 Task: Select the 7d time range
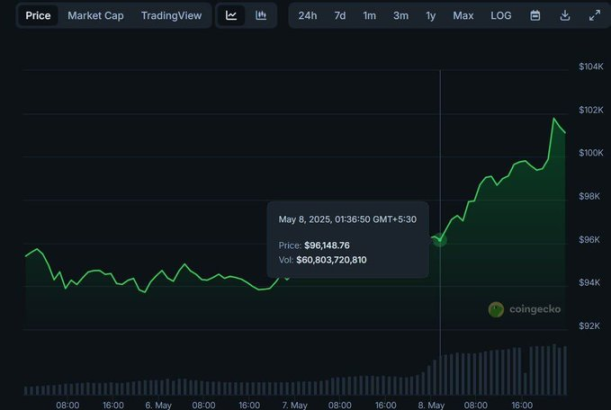coord(340,16)
